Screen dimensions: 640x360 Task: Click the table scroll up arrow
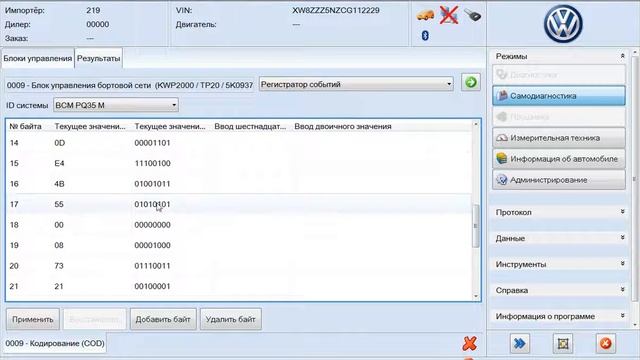point(476,124)
